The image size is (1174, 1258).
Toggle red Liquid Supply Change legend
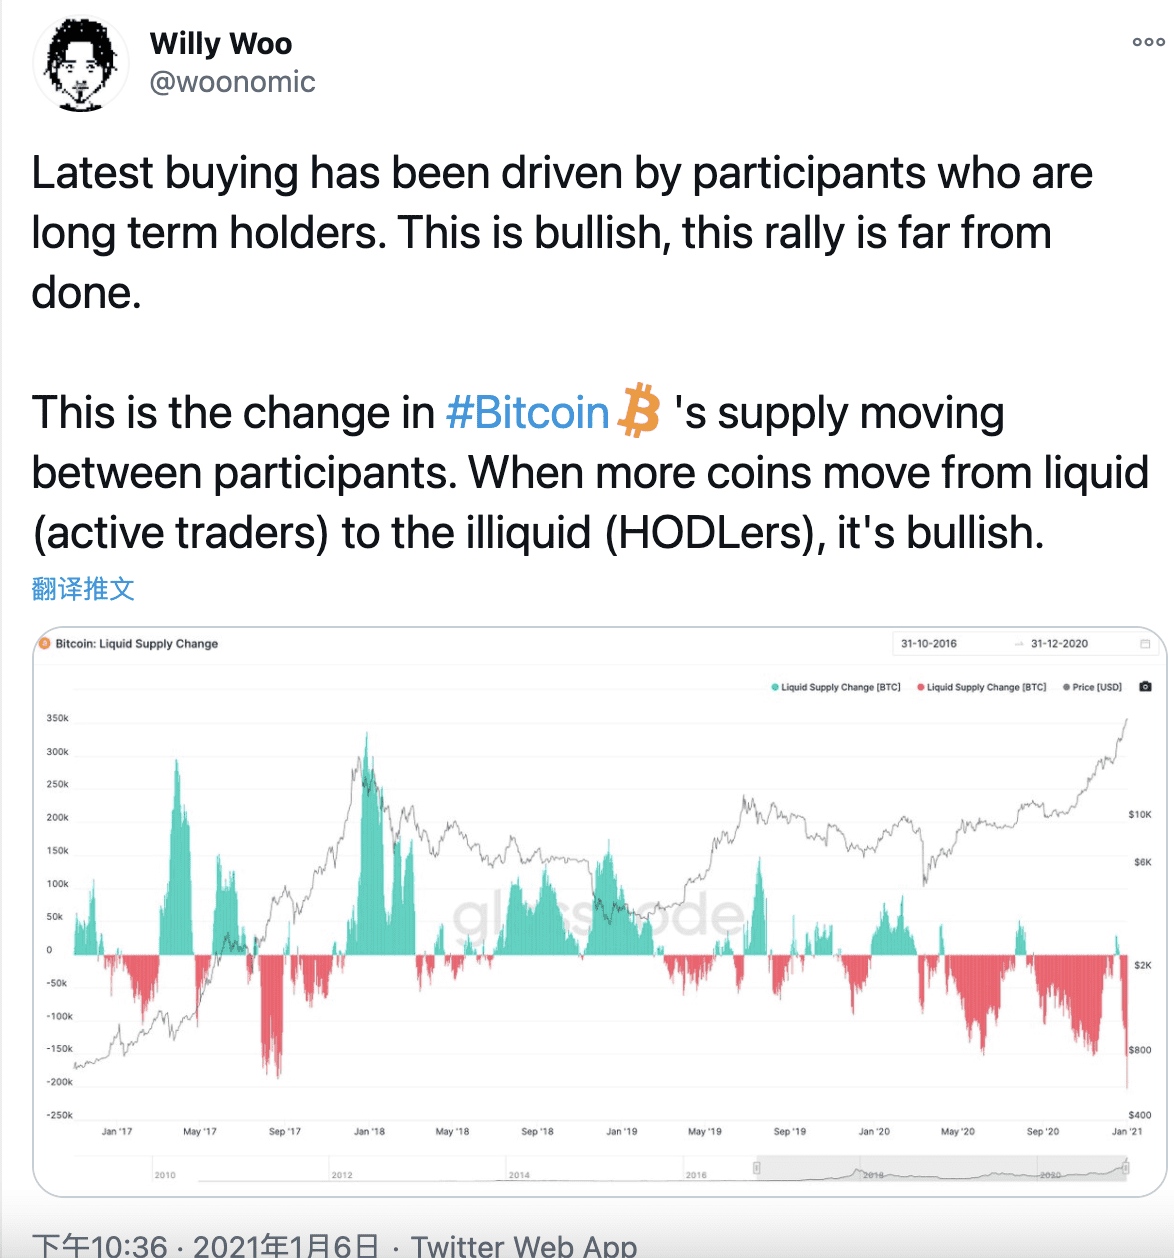tap(981, 687)
